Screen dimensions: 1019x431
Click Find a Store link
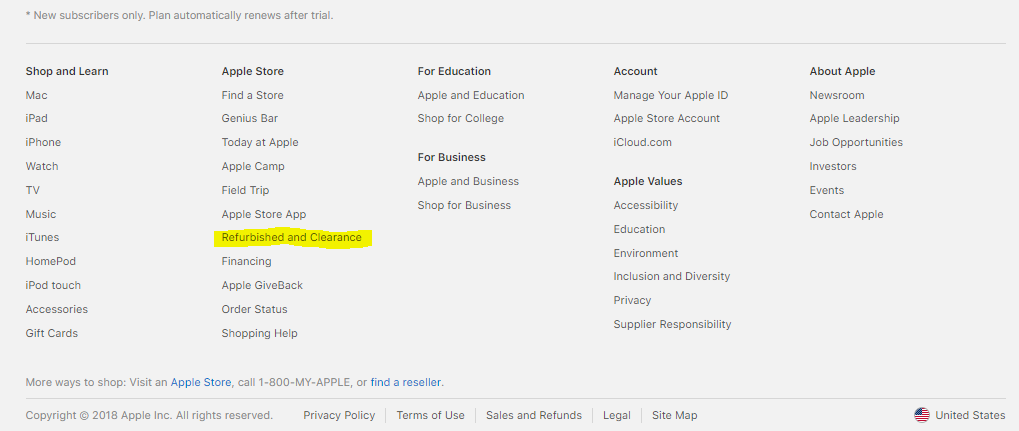[x=252, y=95]
